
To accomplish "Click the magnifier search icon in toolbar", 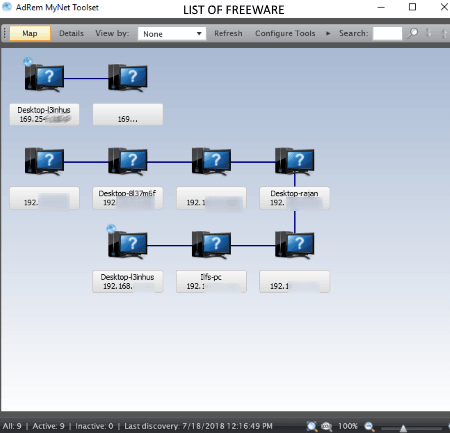I will [x=413, y=33].
